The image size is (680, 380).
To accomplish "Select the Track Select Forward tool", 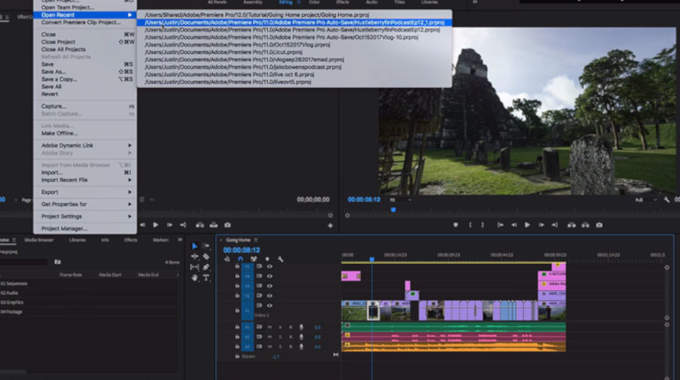I will pyautogui.click(x=206, y=246).
